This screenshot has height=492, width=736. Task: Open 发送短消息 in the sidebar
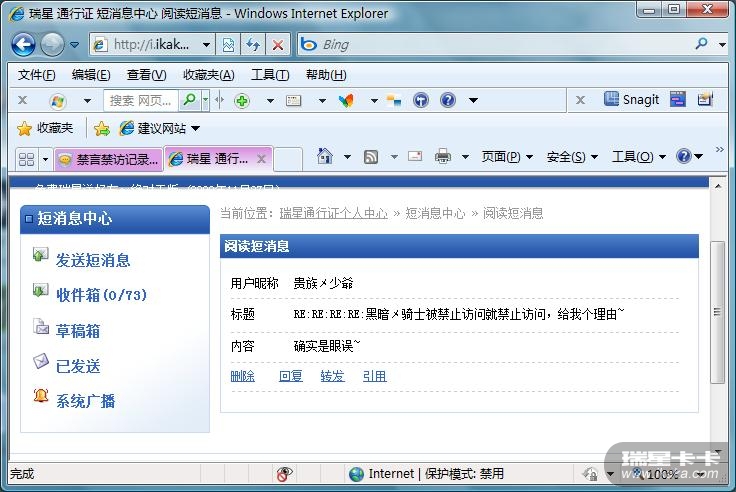point(93,260)
